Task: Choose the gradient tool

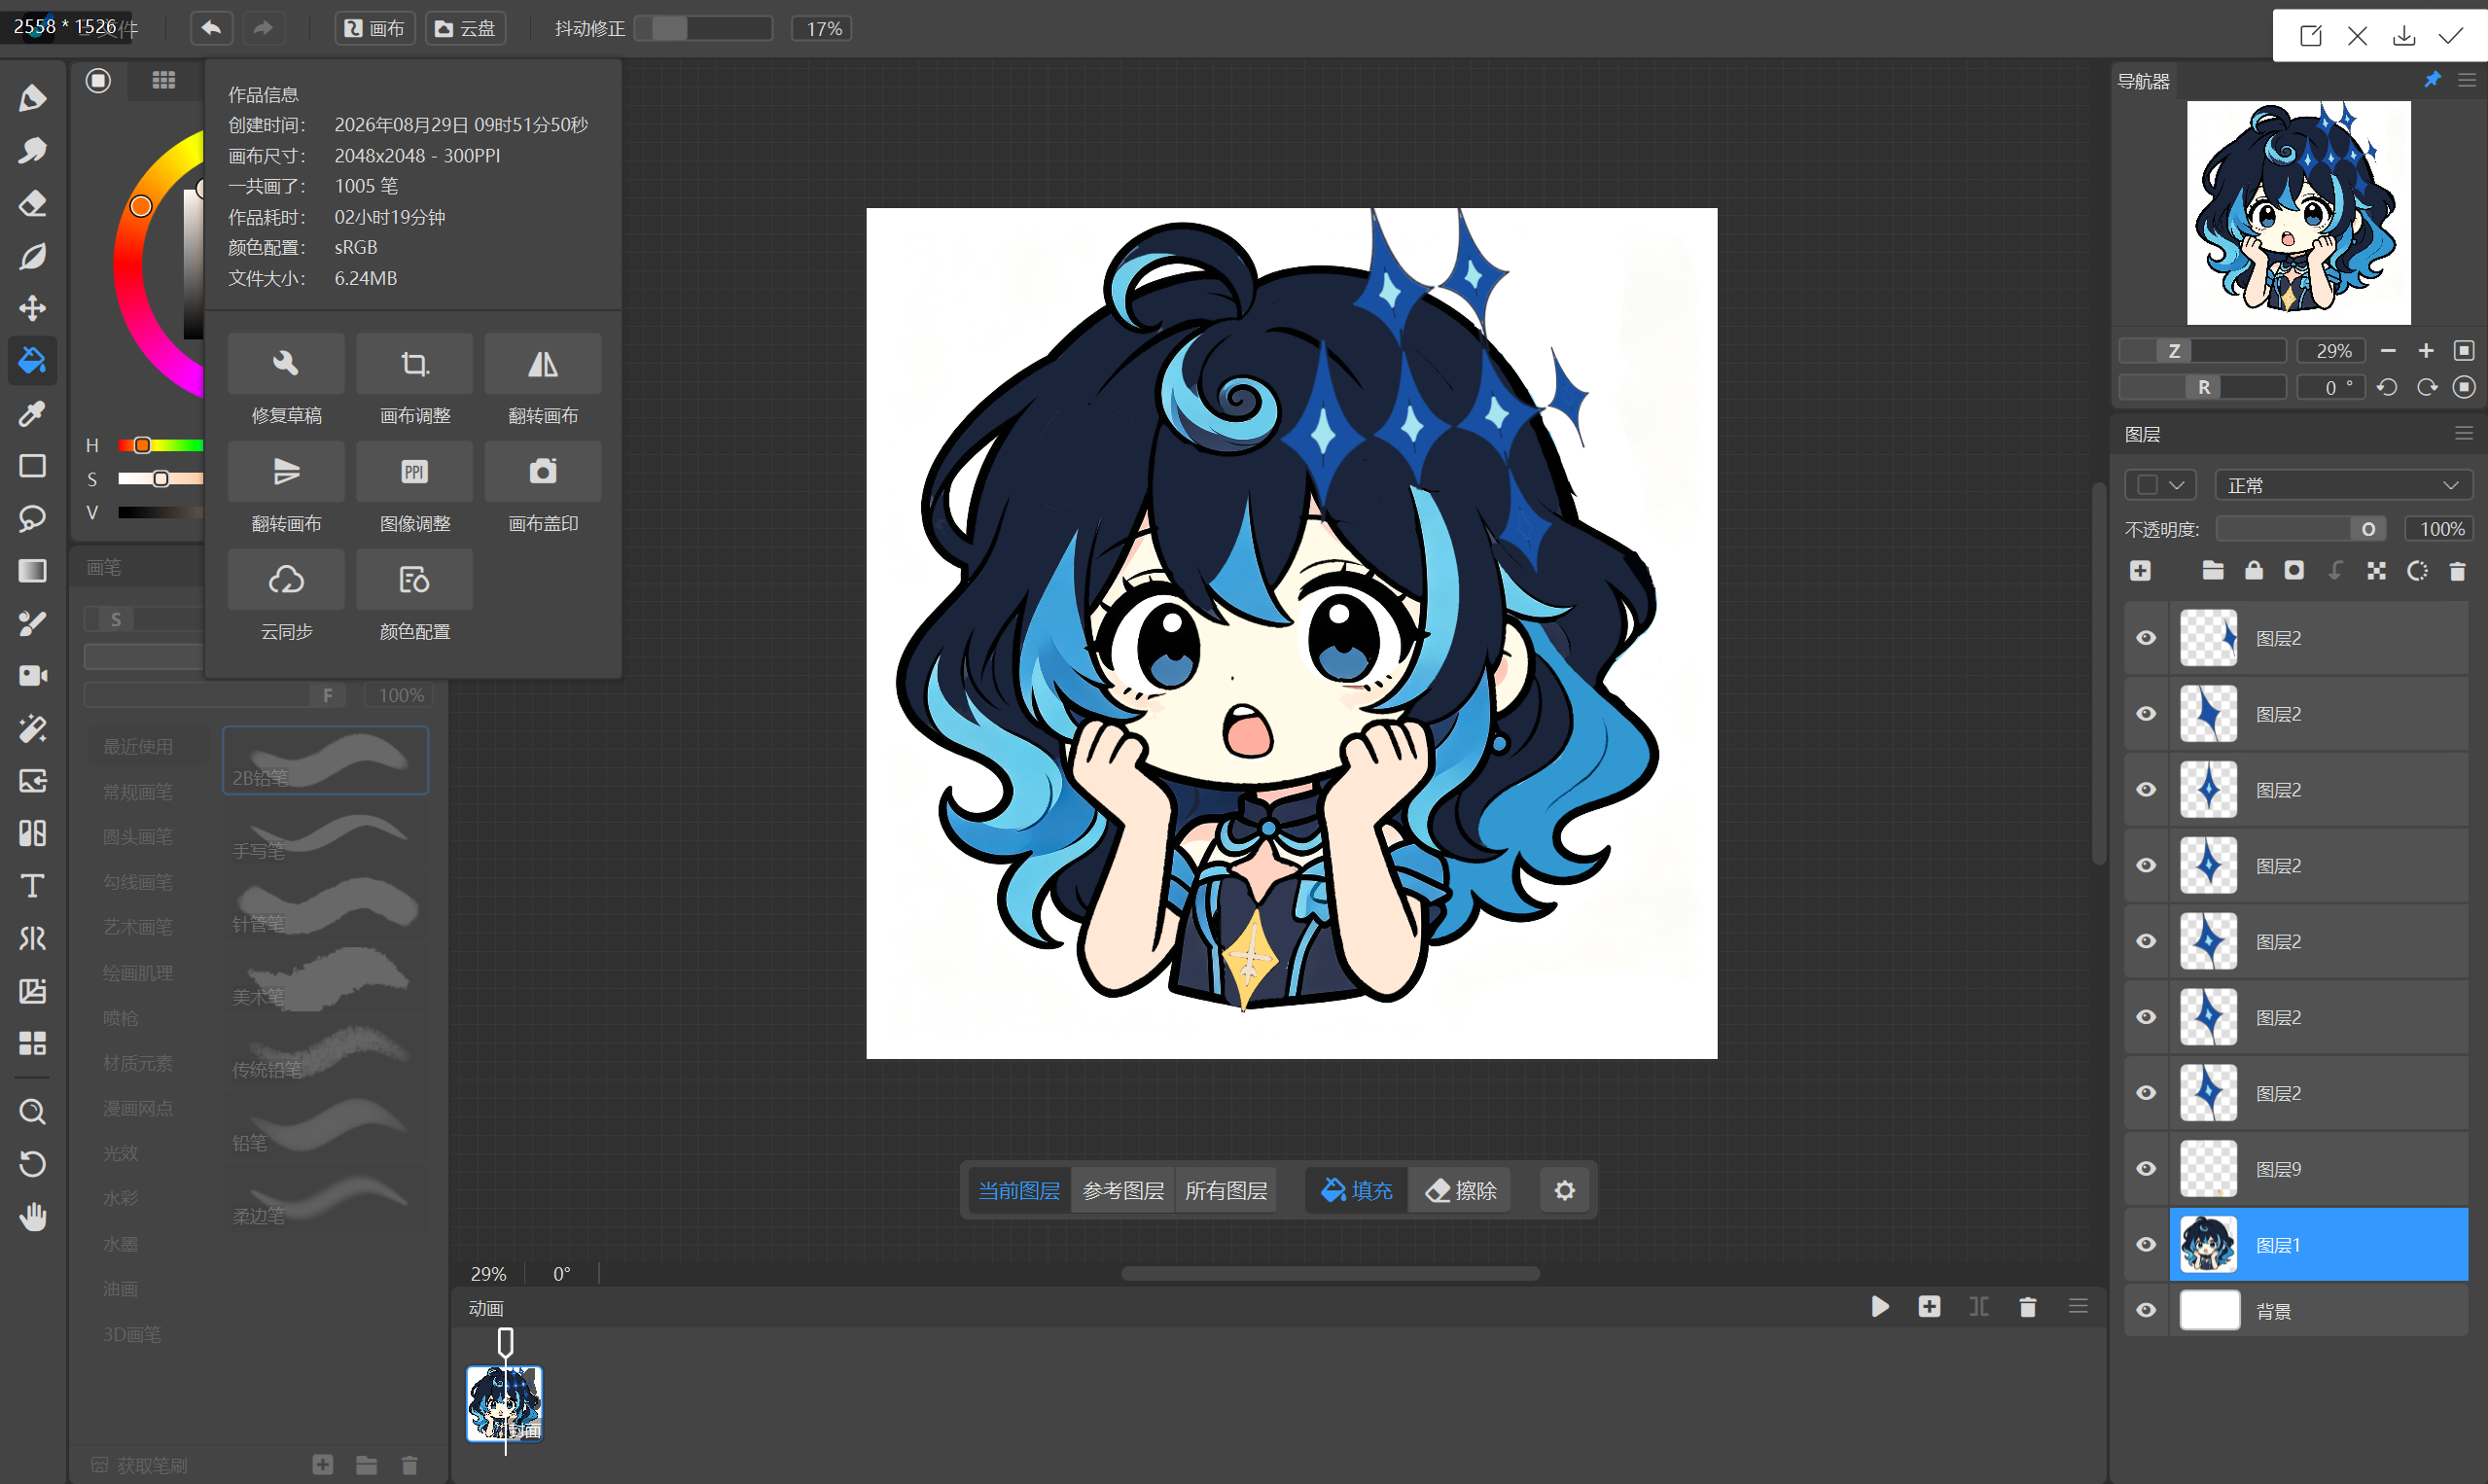Action: pyautogui.click(x=32, y=571)
